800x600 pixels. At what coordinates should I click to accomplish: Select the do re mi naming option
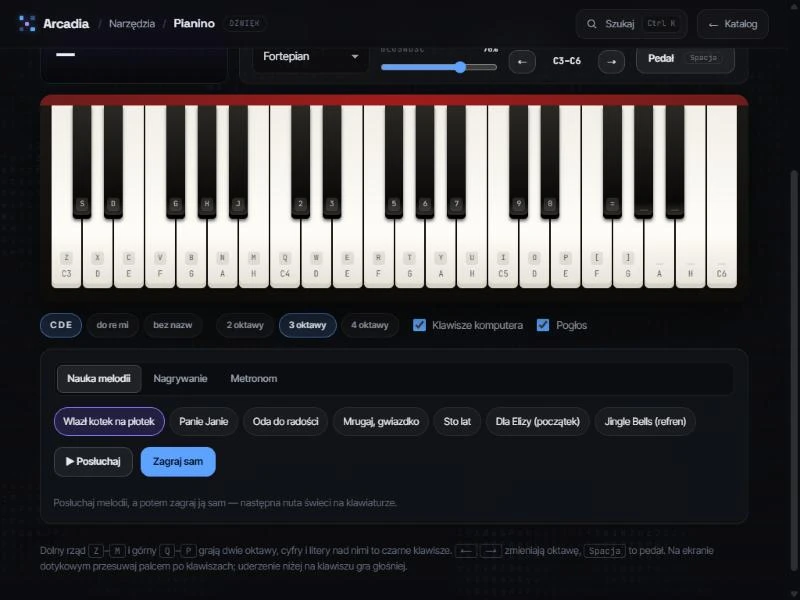click(112, 326)
